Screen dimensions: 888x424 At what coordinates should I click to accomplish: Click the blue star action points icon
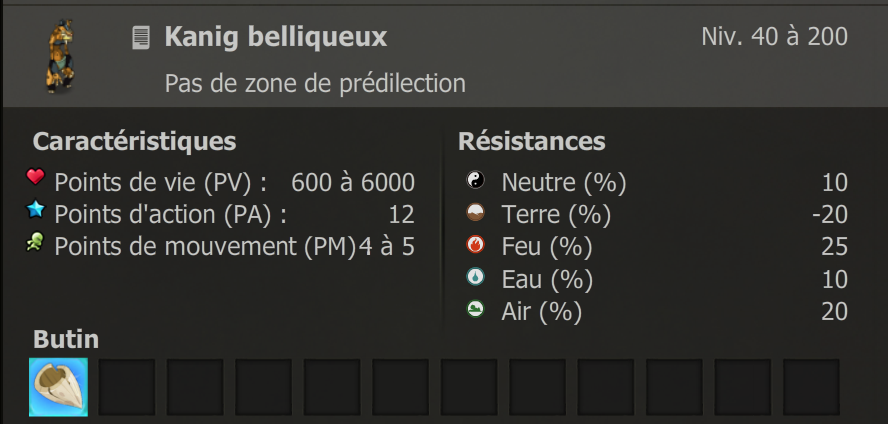tap(36, 210)
